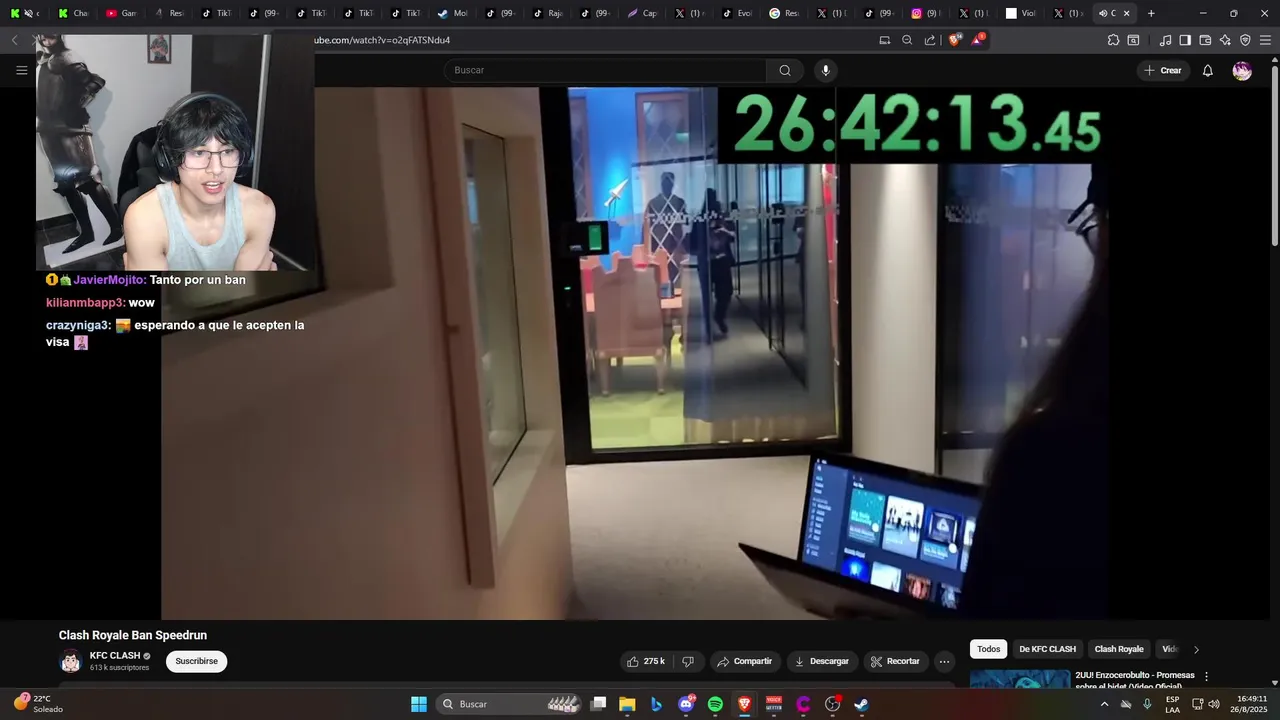
Task: Open Discord from the taskbar
Action: click(x=686, y=704)
